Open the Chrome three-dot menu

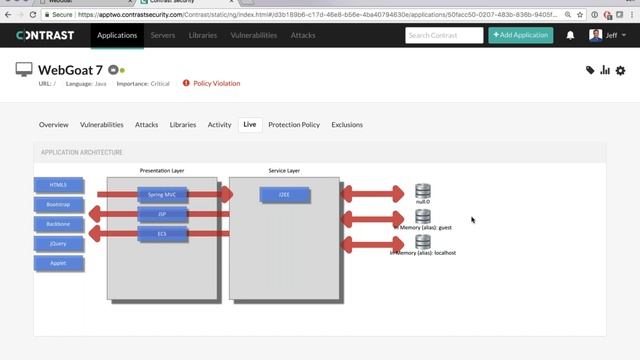click(x=632, y=15)
